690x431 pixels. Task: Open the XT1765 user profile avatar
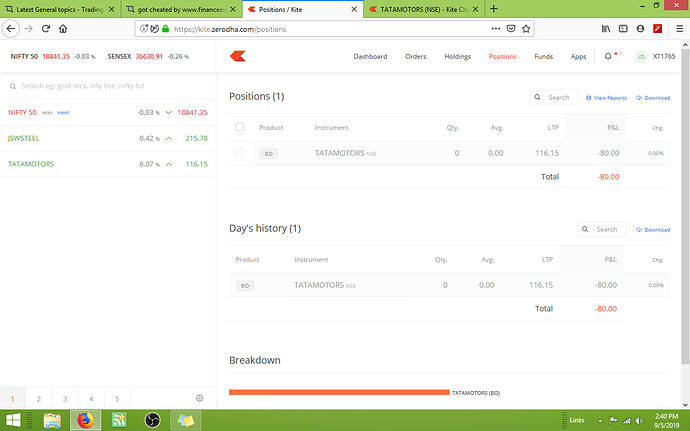point(641,56)
